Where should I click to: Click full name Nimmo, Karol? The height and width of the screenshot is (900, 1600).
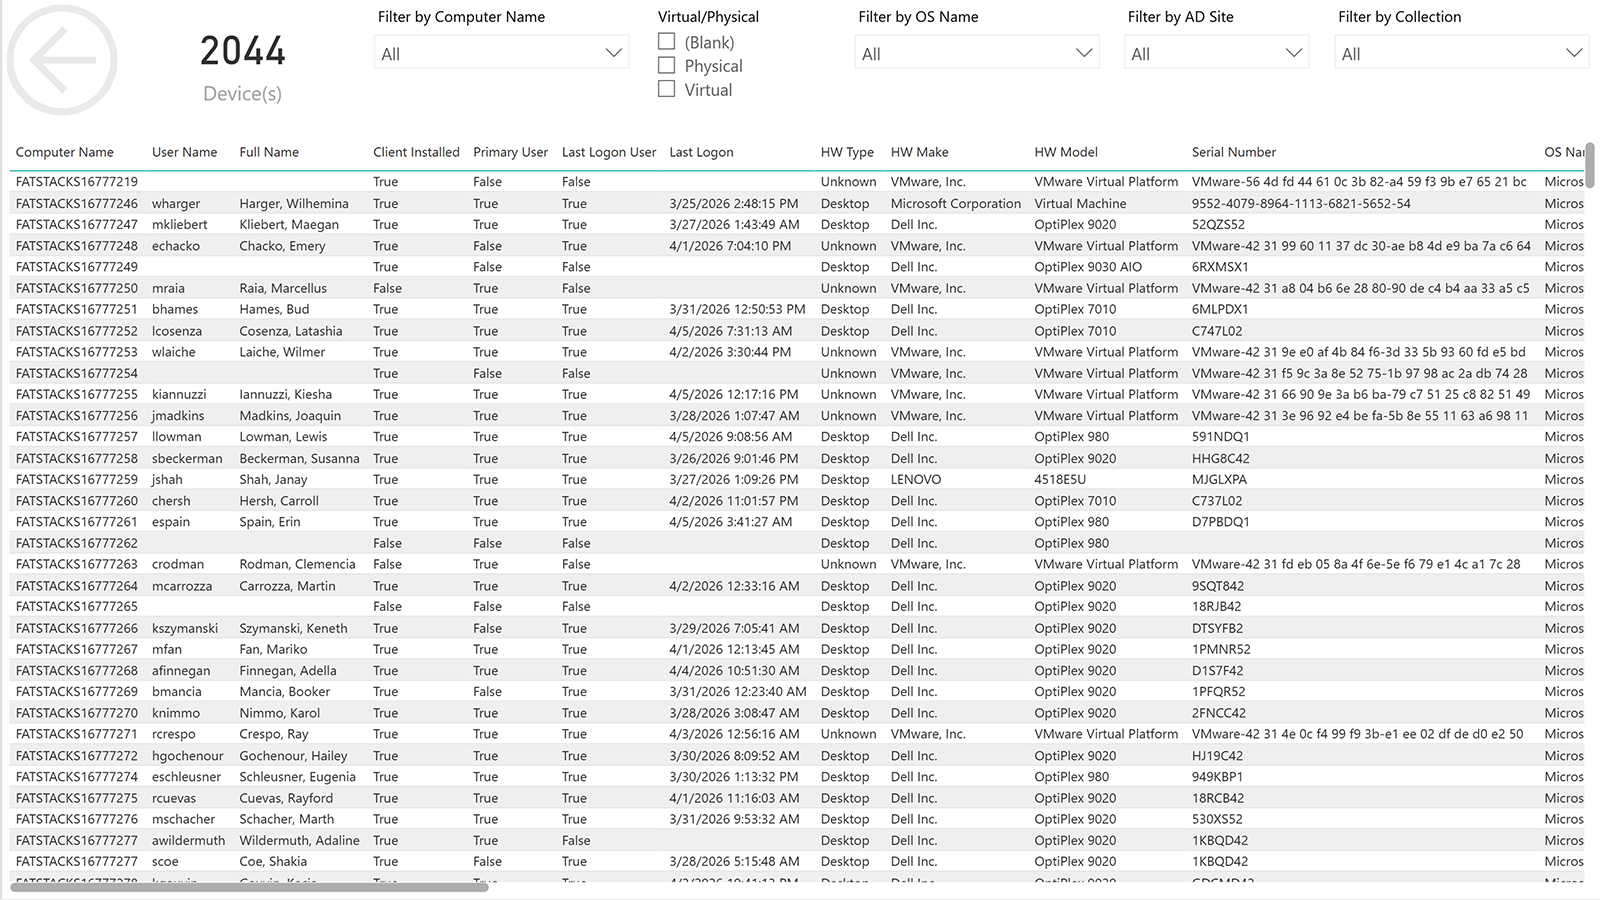[279, 713]
